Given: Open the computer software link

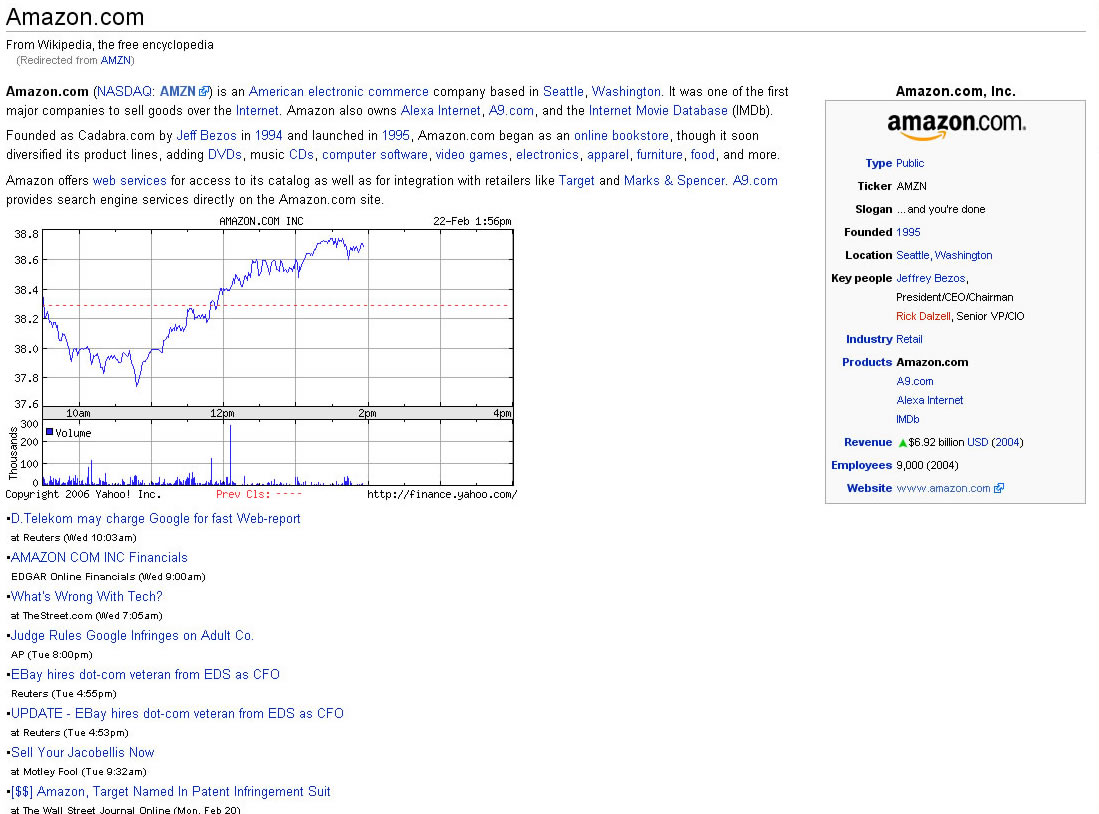Looking at the screenshot, I should (375, 155).
